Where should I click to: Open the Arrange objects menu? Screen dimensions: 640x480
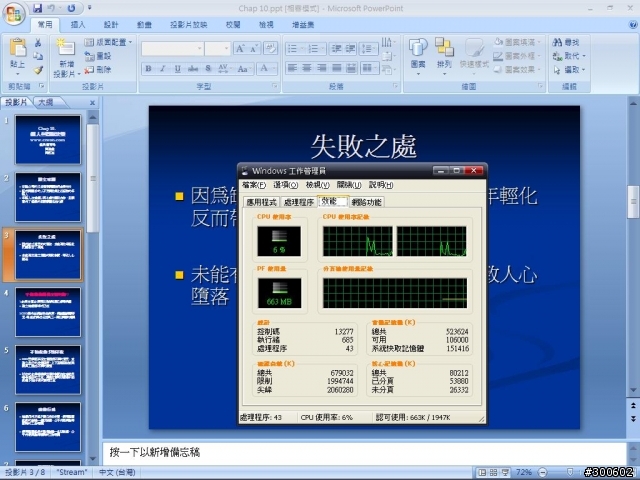444,57
